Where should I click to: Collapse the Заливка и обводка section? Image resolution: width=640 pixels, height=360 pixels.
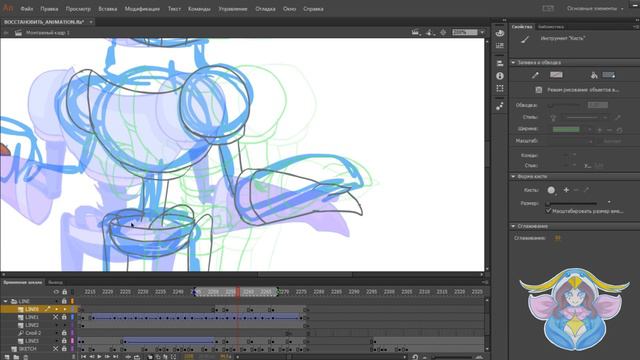pyautogui.click(x=513, y=62)
